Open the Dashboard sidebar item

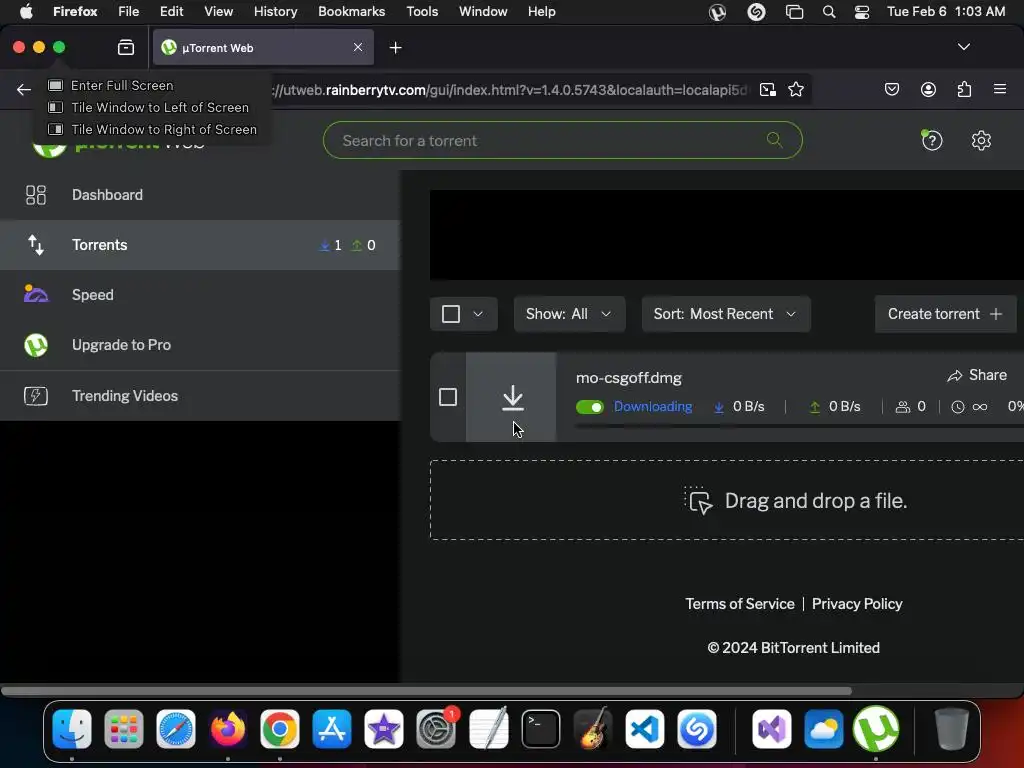(x=199, y=195)
